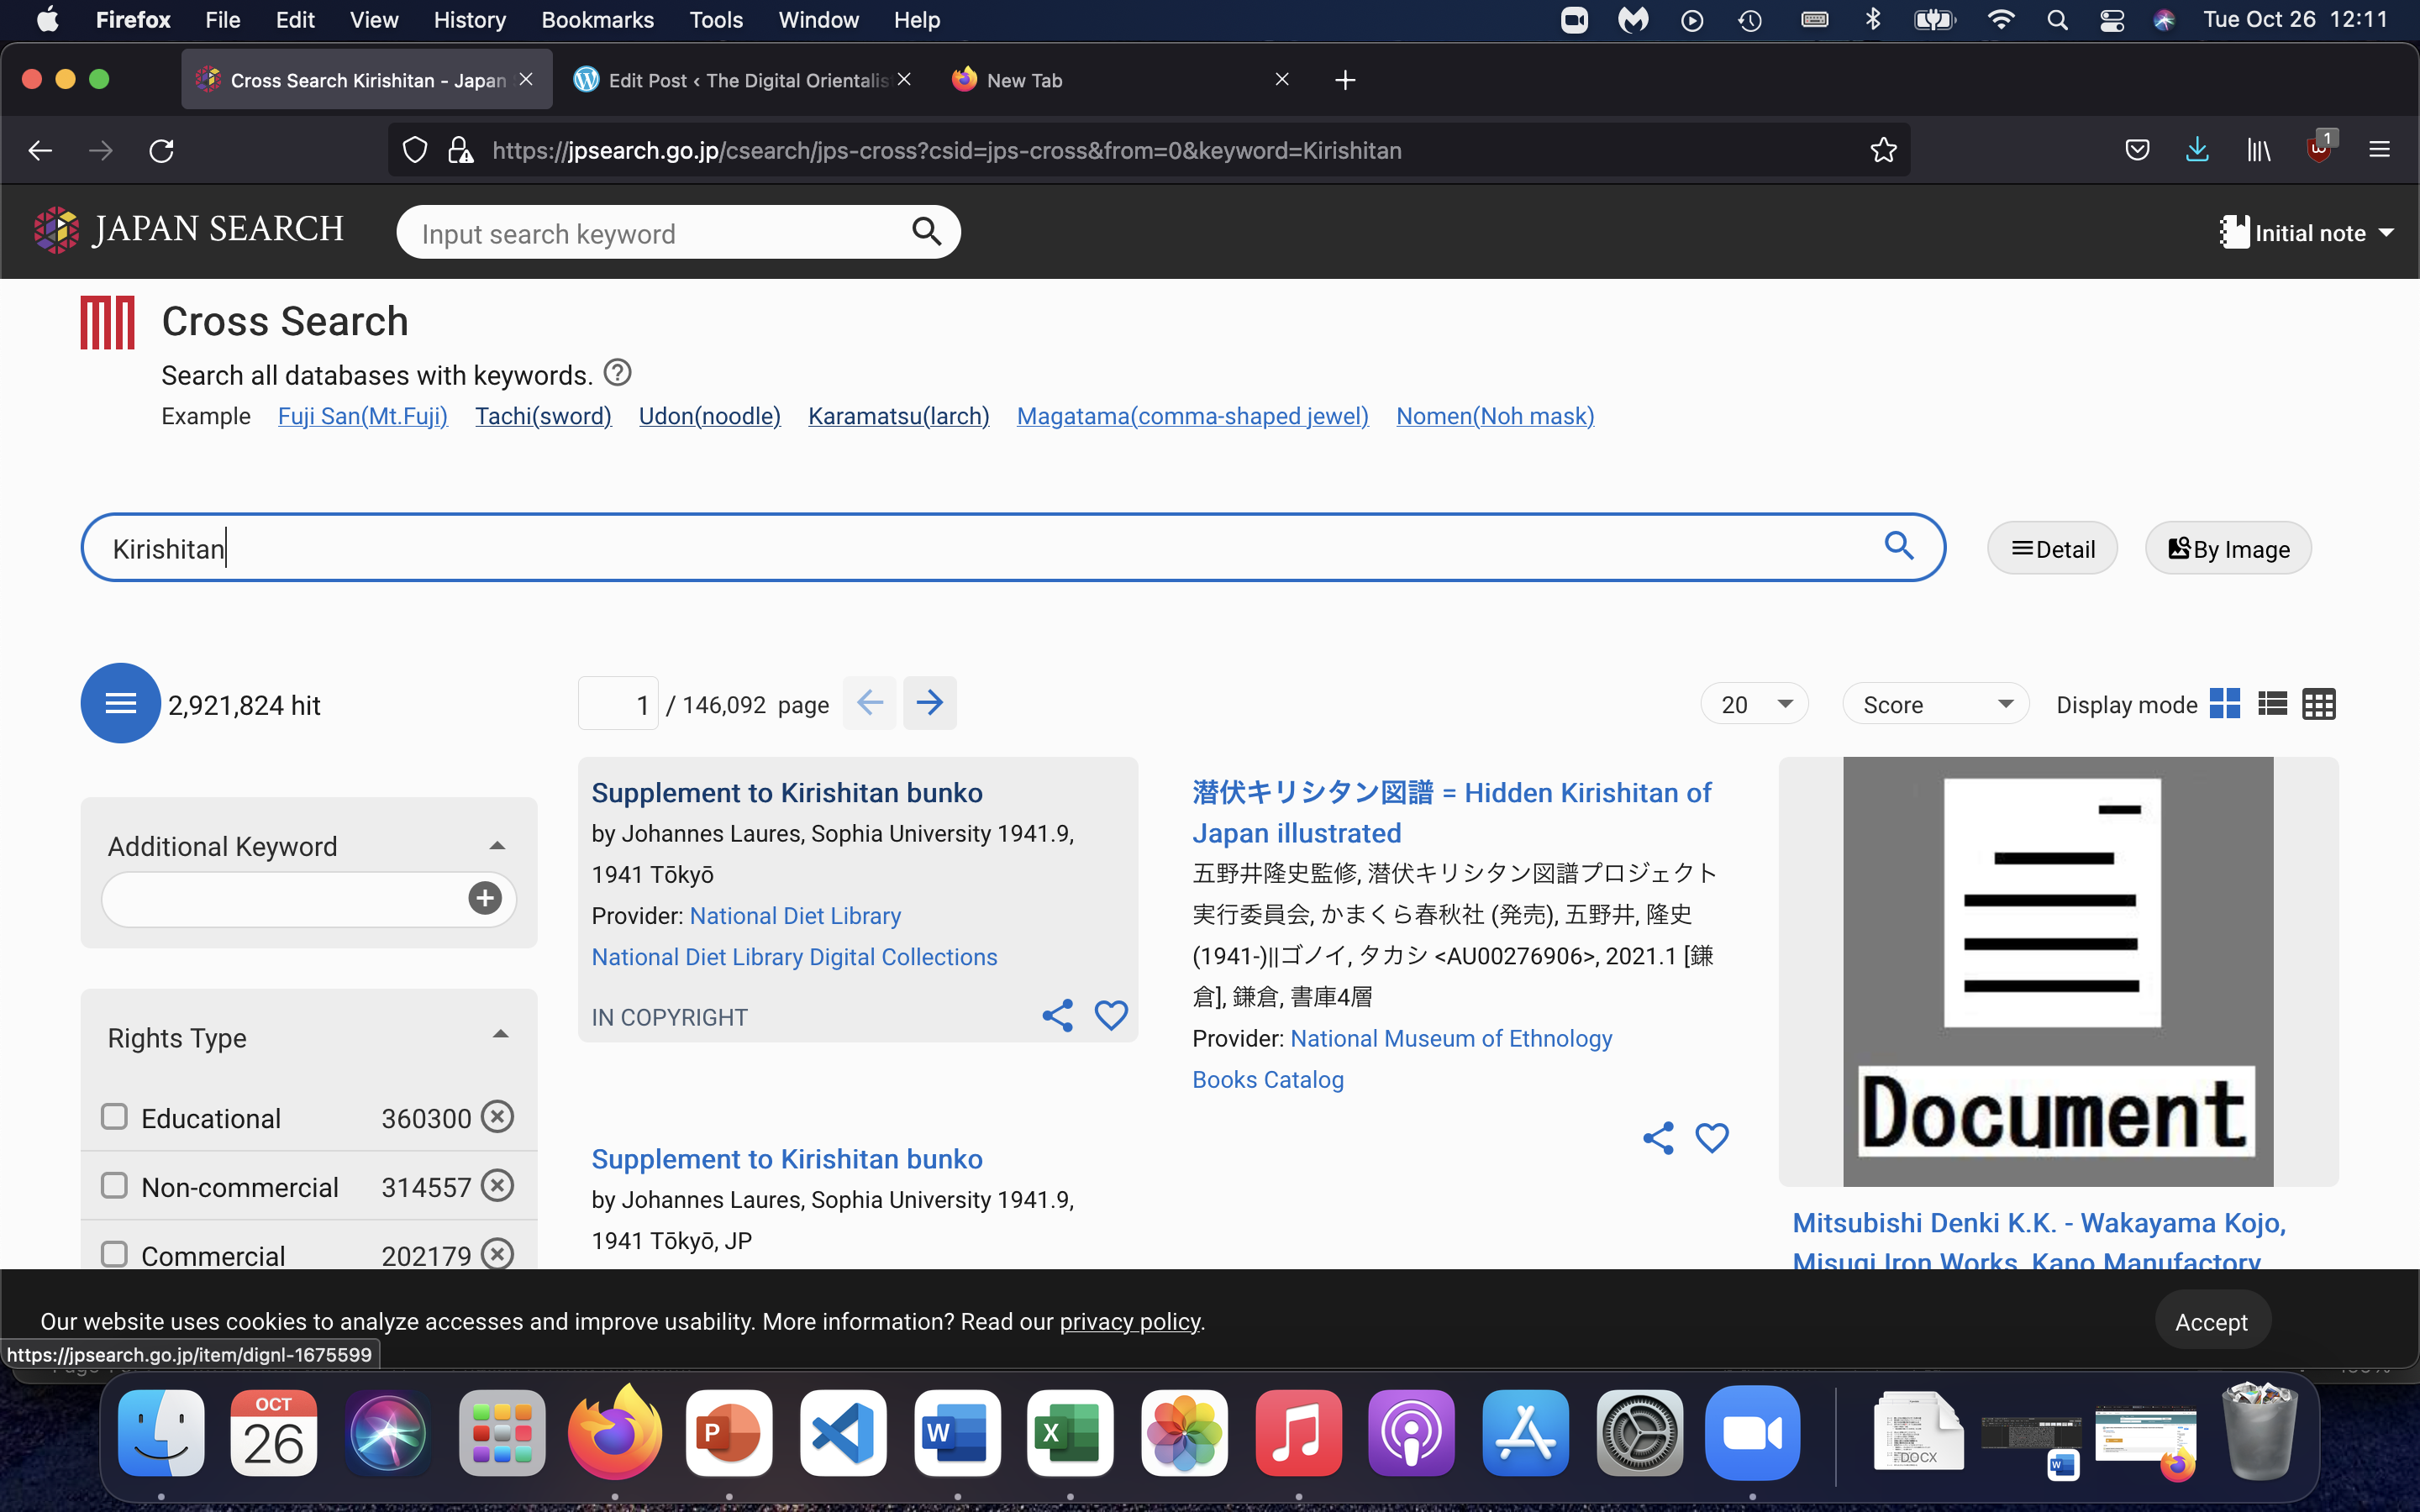Click the By Image search button
Screen dimensions: 2420x1512
(x=2228, y=549)
